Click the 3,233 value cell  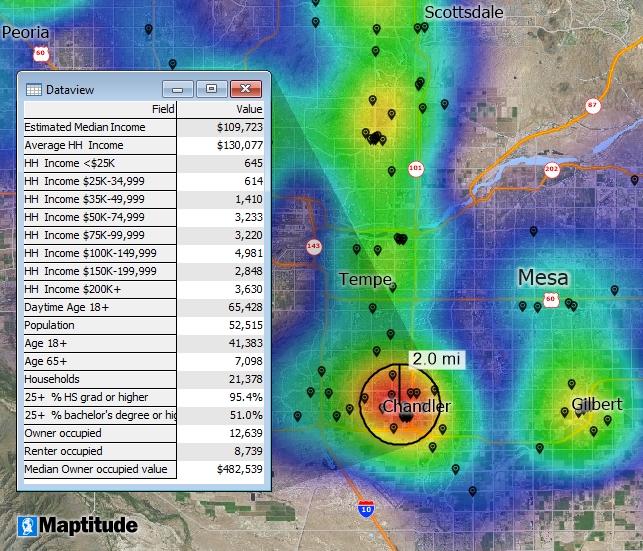tap(221, 217)
